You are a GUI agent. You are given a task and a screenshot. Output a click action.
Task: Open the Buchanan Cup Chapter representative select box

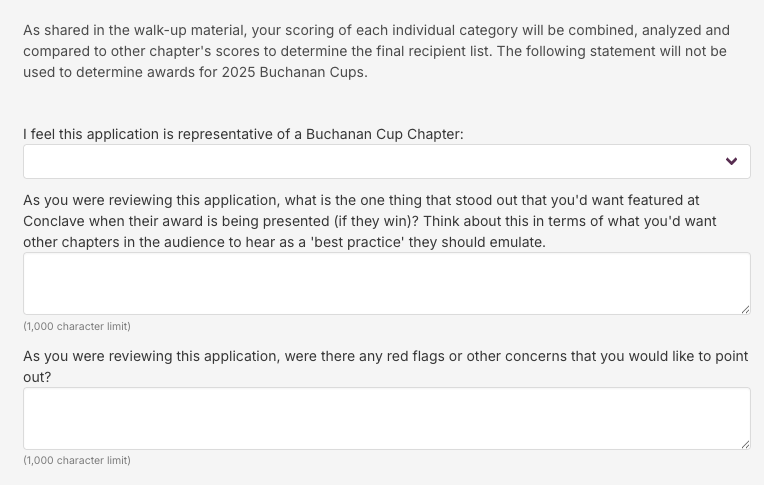(x=386, y=162)
